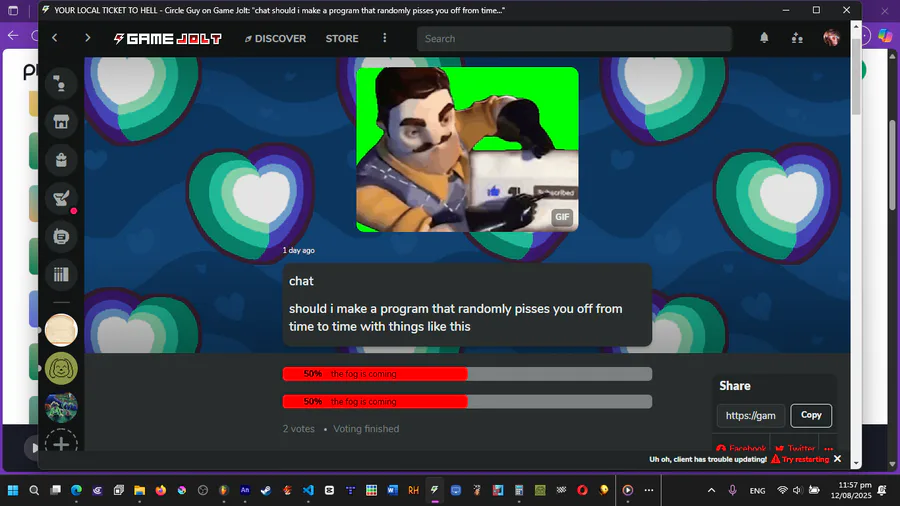Screen dimensions: 900x506
Task: Go back with the client's back arrow
Action: [x=55, y=38]
